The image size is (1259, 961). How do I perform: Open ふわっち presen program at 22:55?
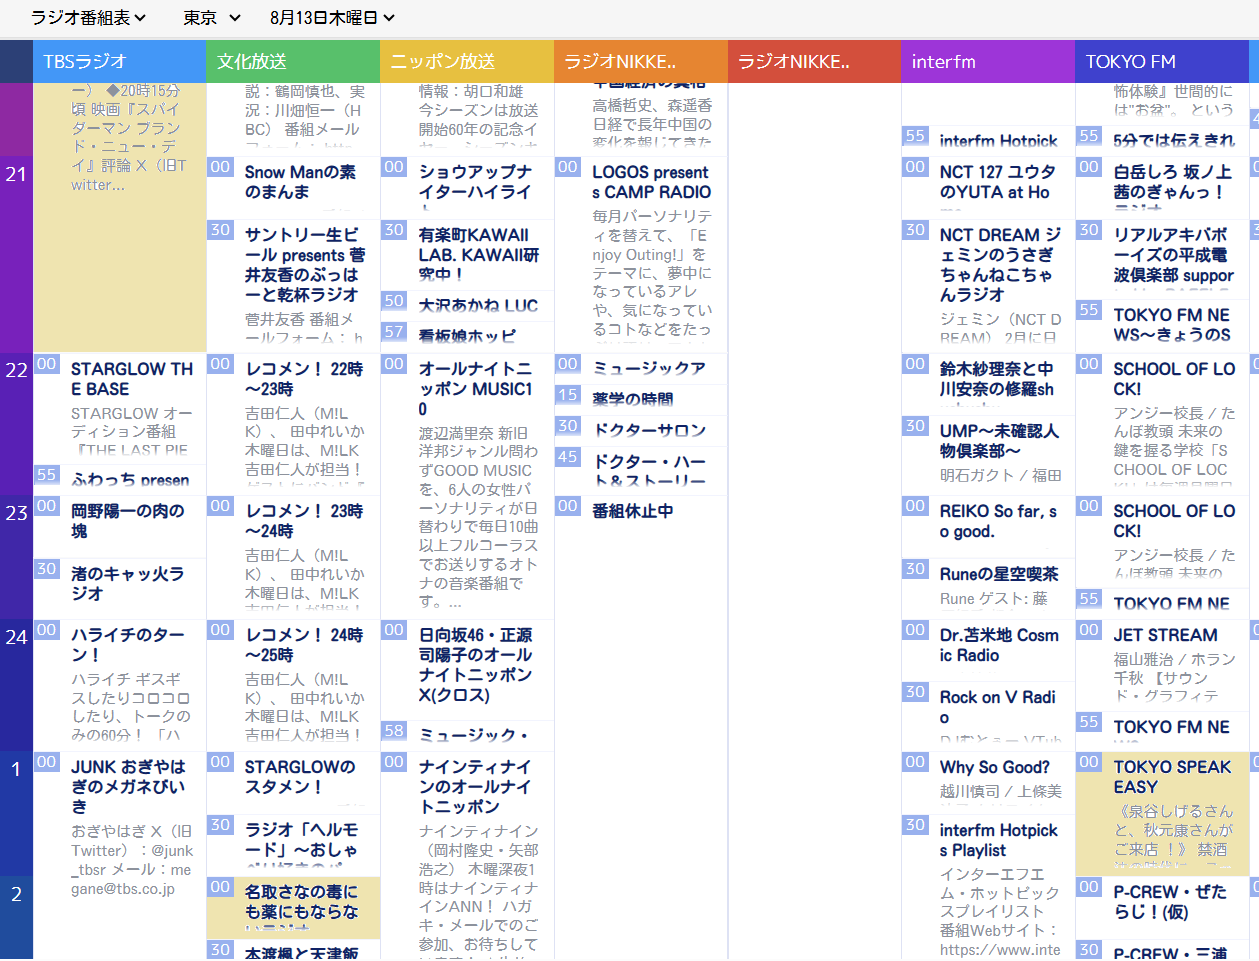click(130, 479)
